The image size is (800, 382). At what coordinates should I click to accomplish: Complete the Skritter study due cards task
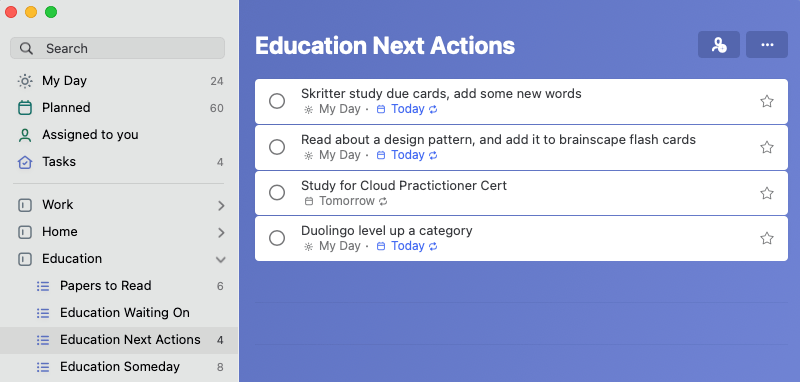[277, 101]
